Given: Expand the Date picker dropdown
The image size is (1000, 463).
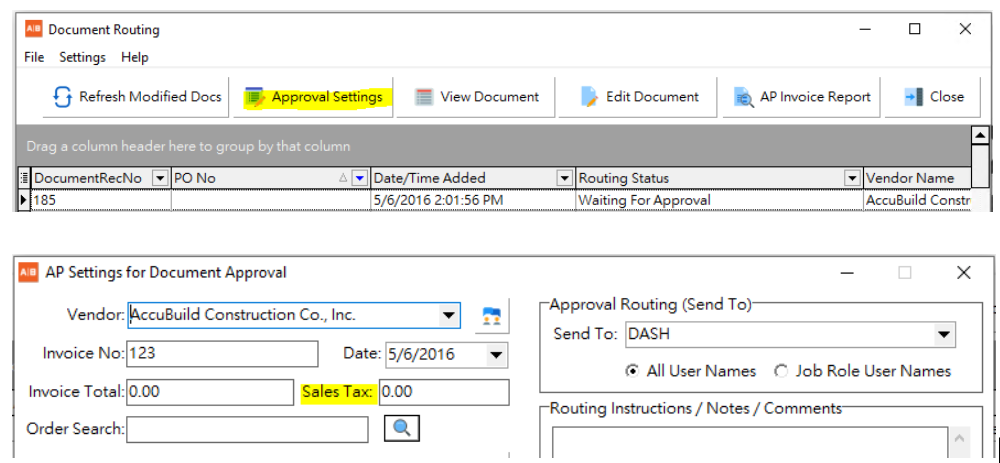Looking at the screenshot, I should [496, 355].
